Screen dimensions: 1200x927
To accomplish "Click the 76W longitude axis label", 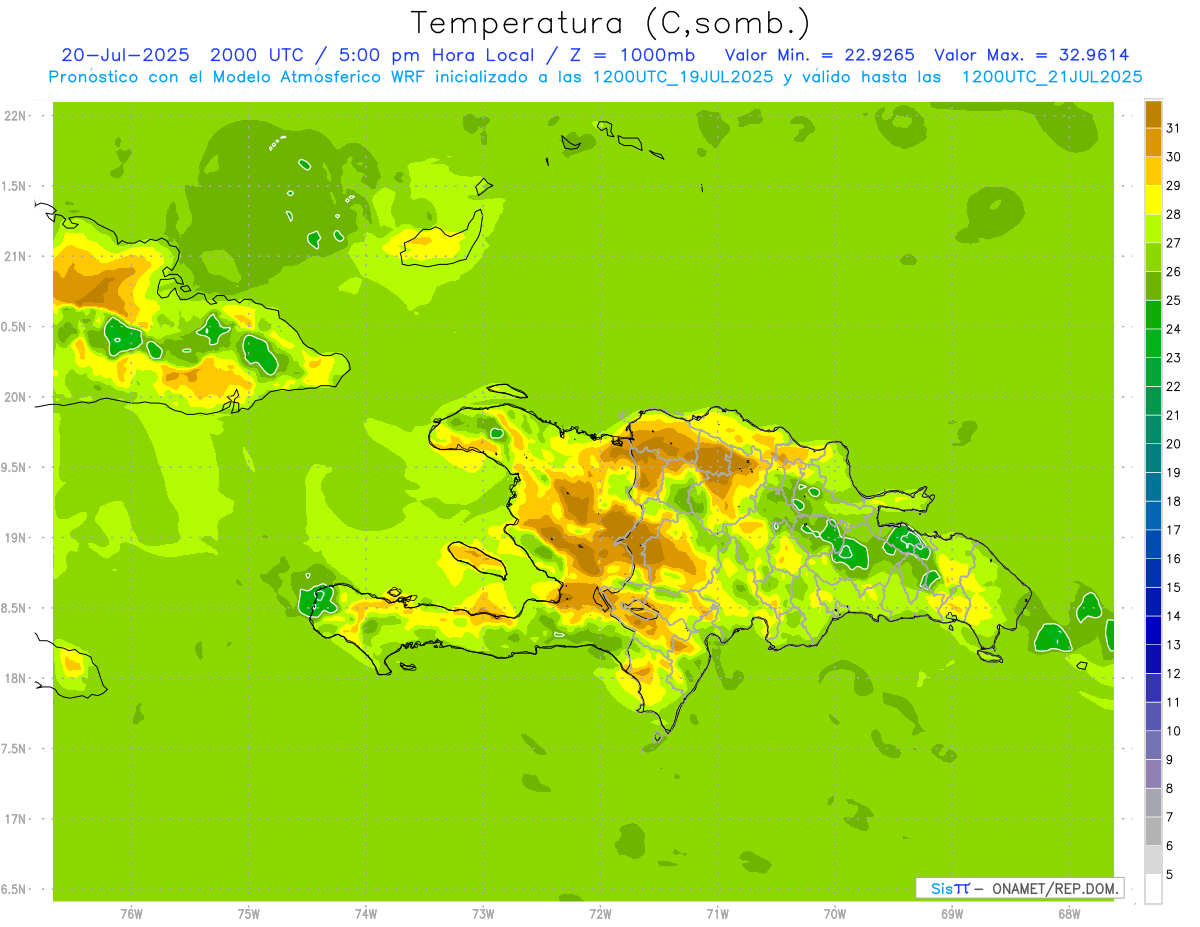I will (x=131, y=914).
